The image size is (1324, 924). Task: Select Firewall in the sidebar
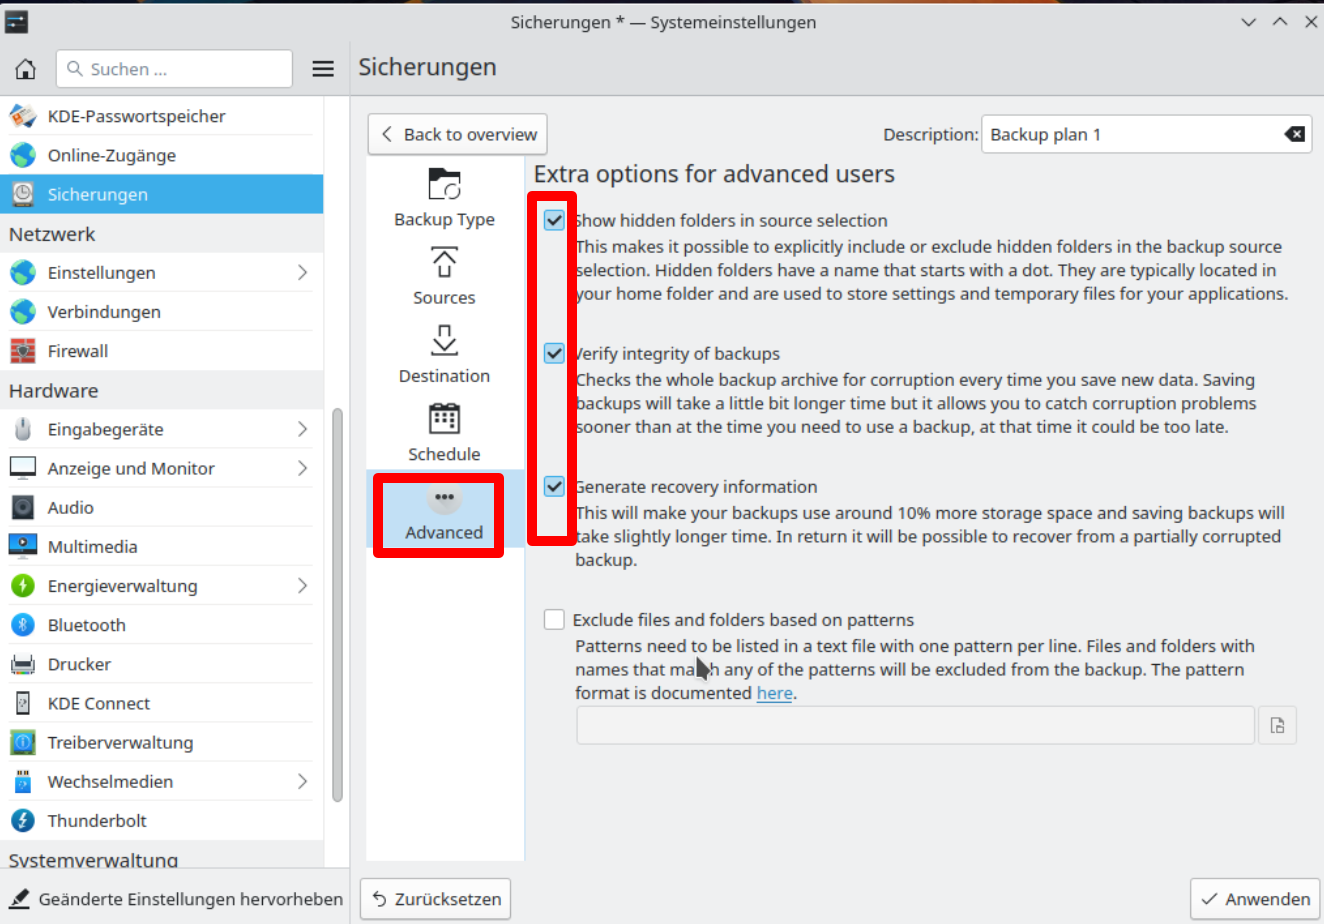pyautogui.click(x=78, y=351)
